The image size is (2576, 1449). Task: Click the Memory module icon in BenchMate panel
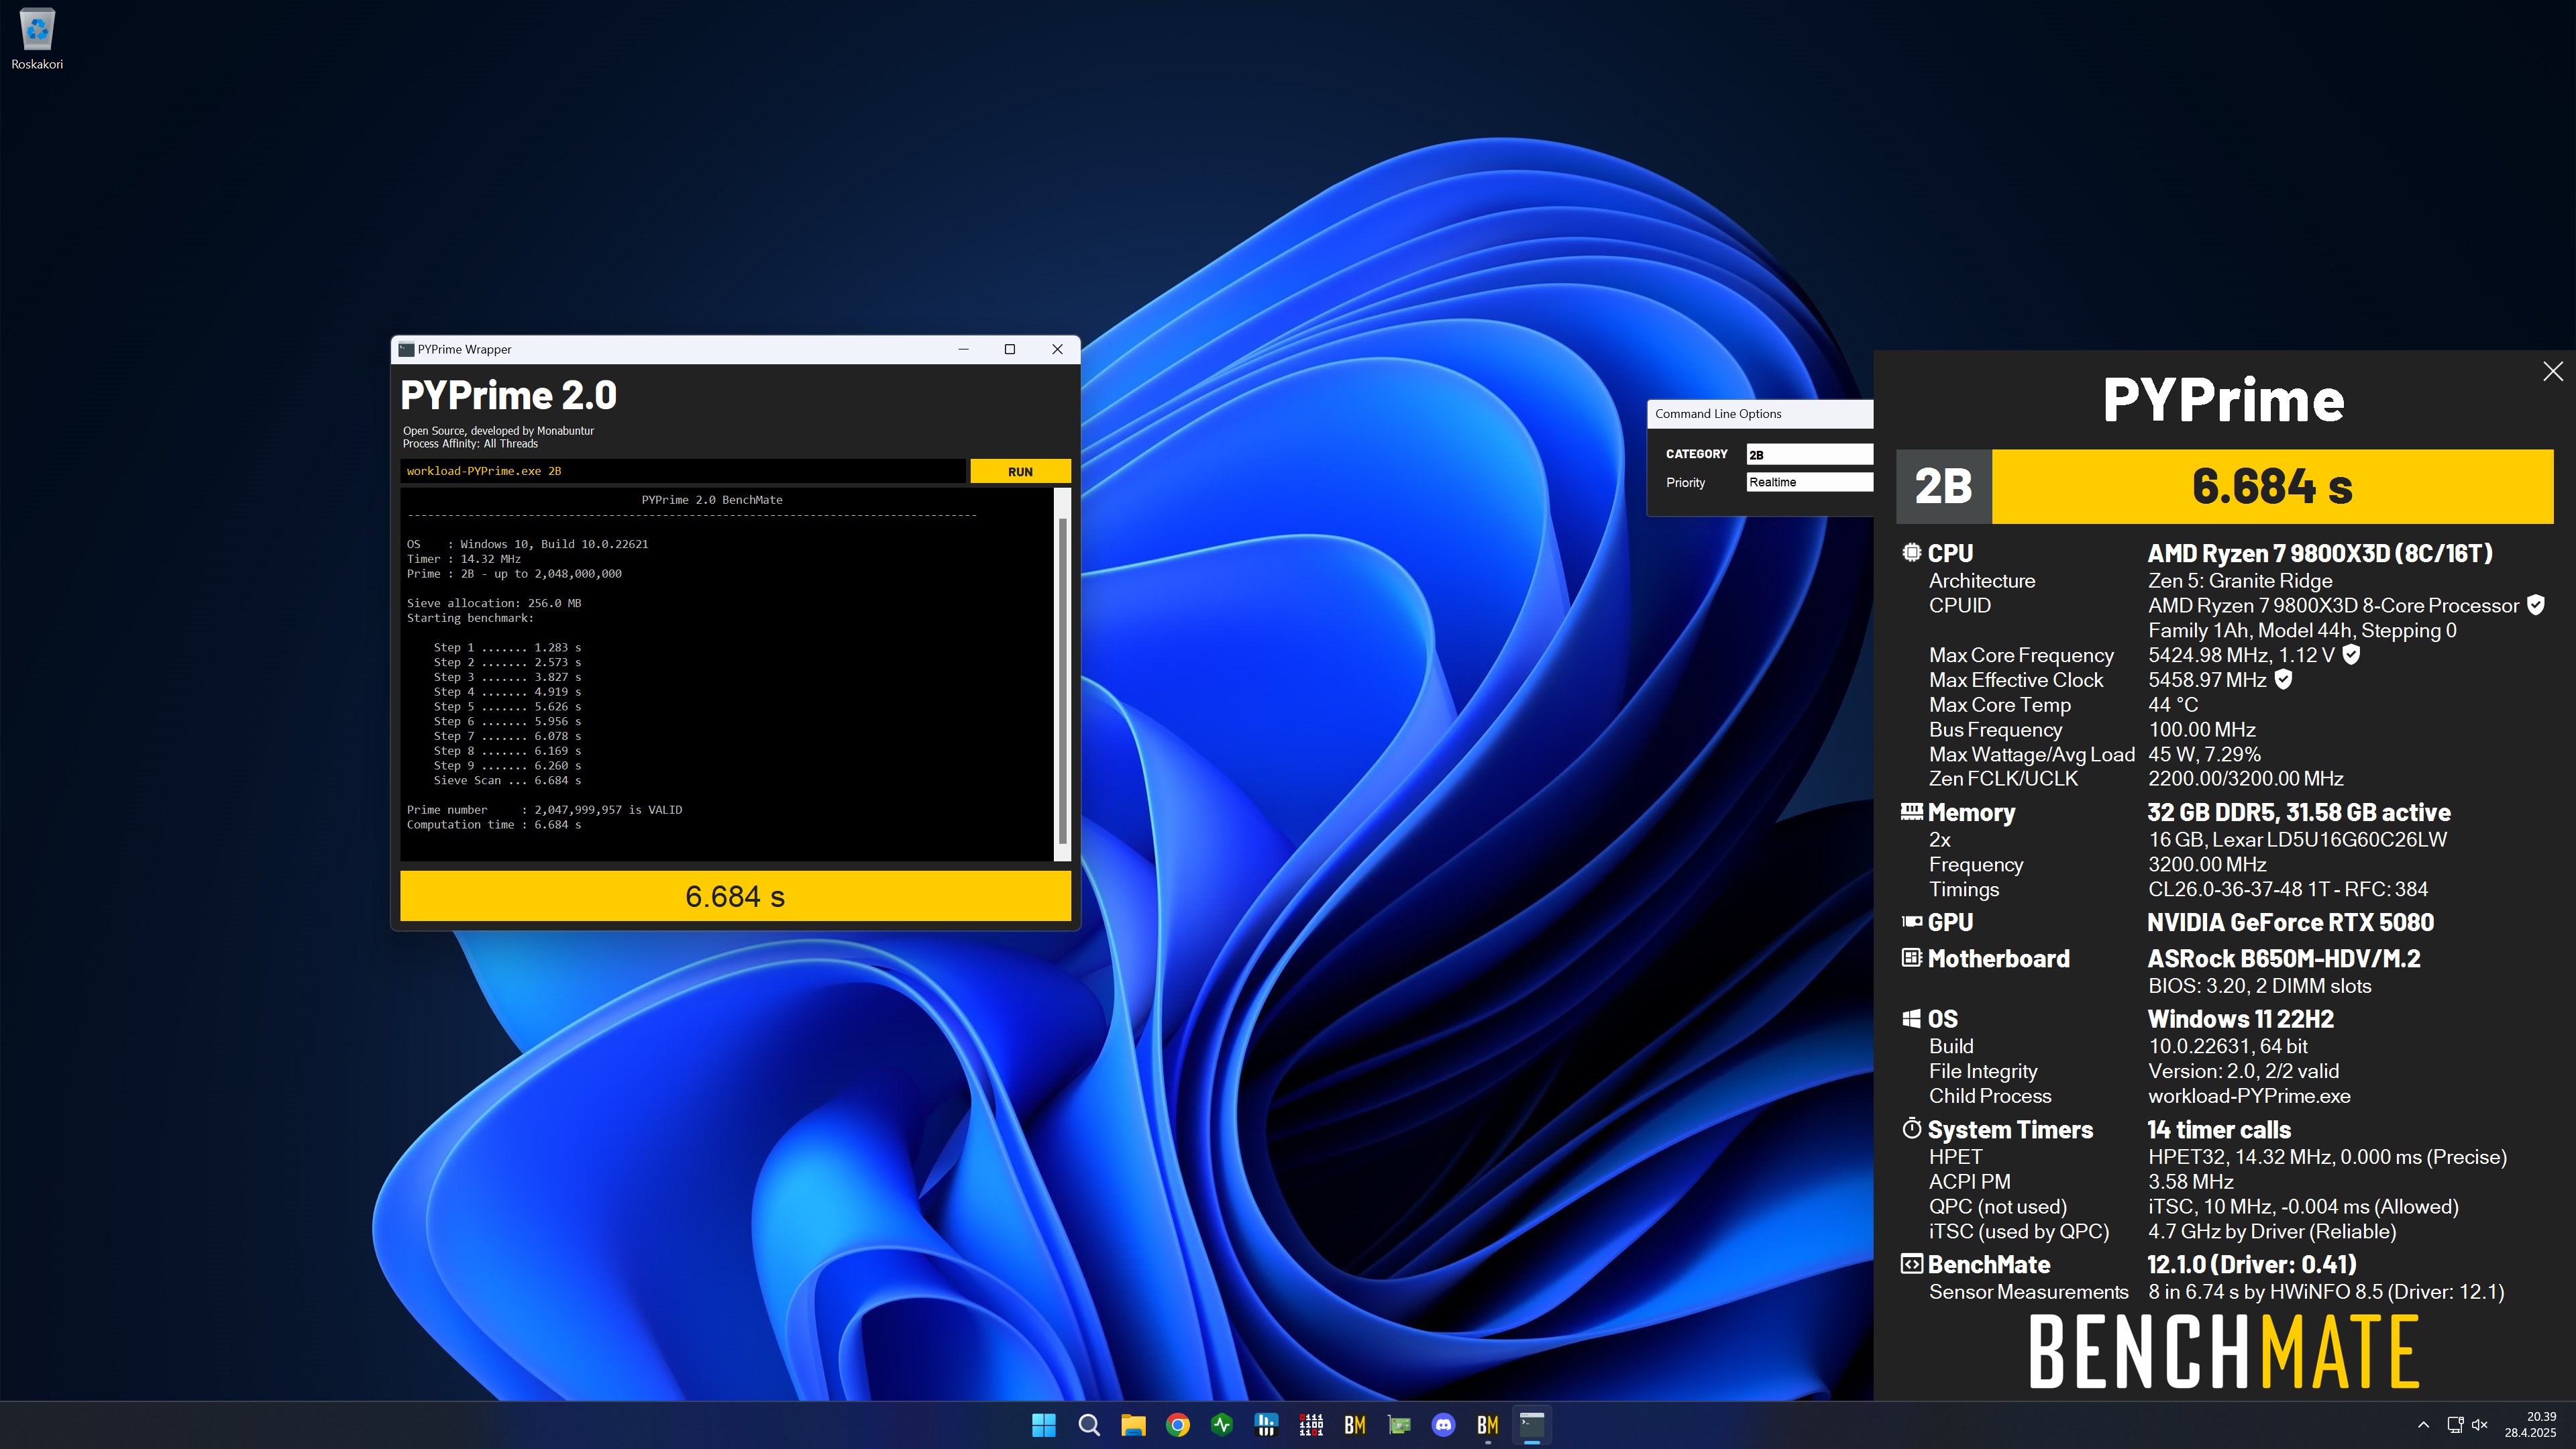[1911, 811]
